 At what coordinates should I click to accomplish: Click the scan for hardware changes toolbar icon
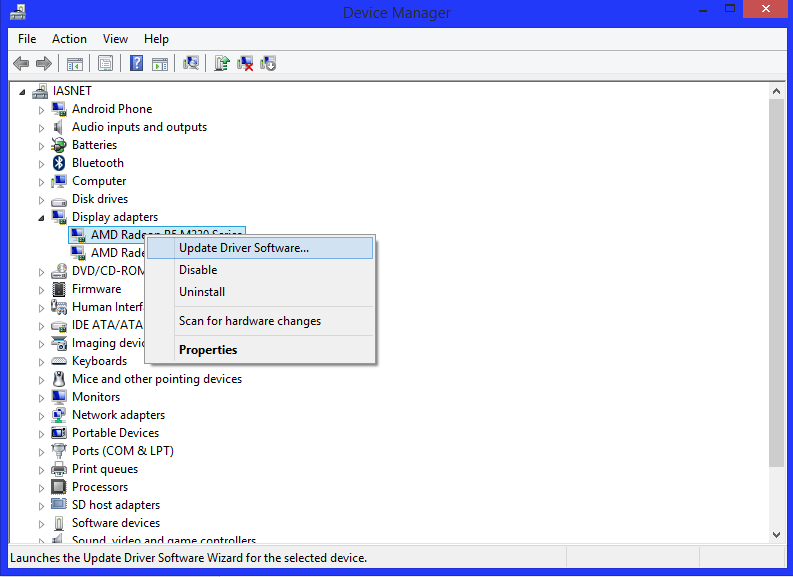(x=191, y=63)
